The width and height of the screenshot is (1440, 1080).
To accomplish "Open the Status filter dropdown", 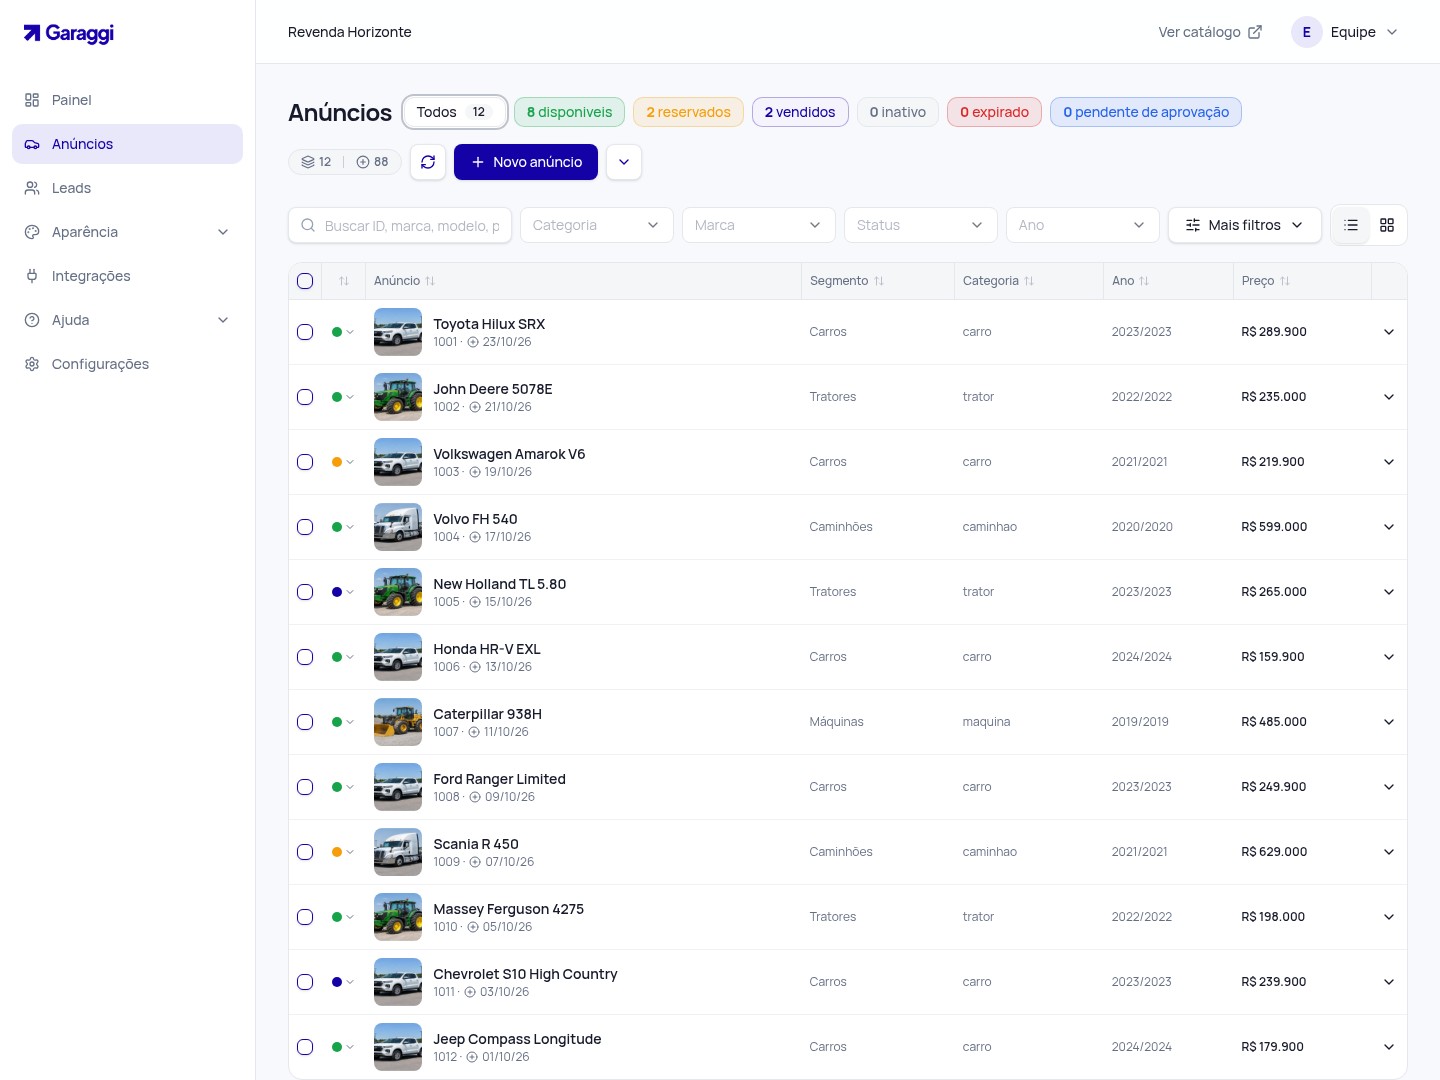I will [x=920, y=225].
